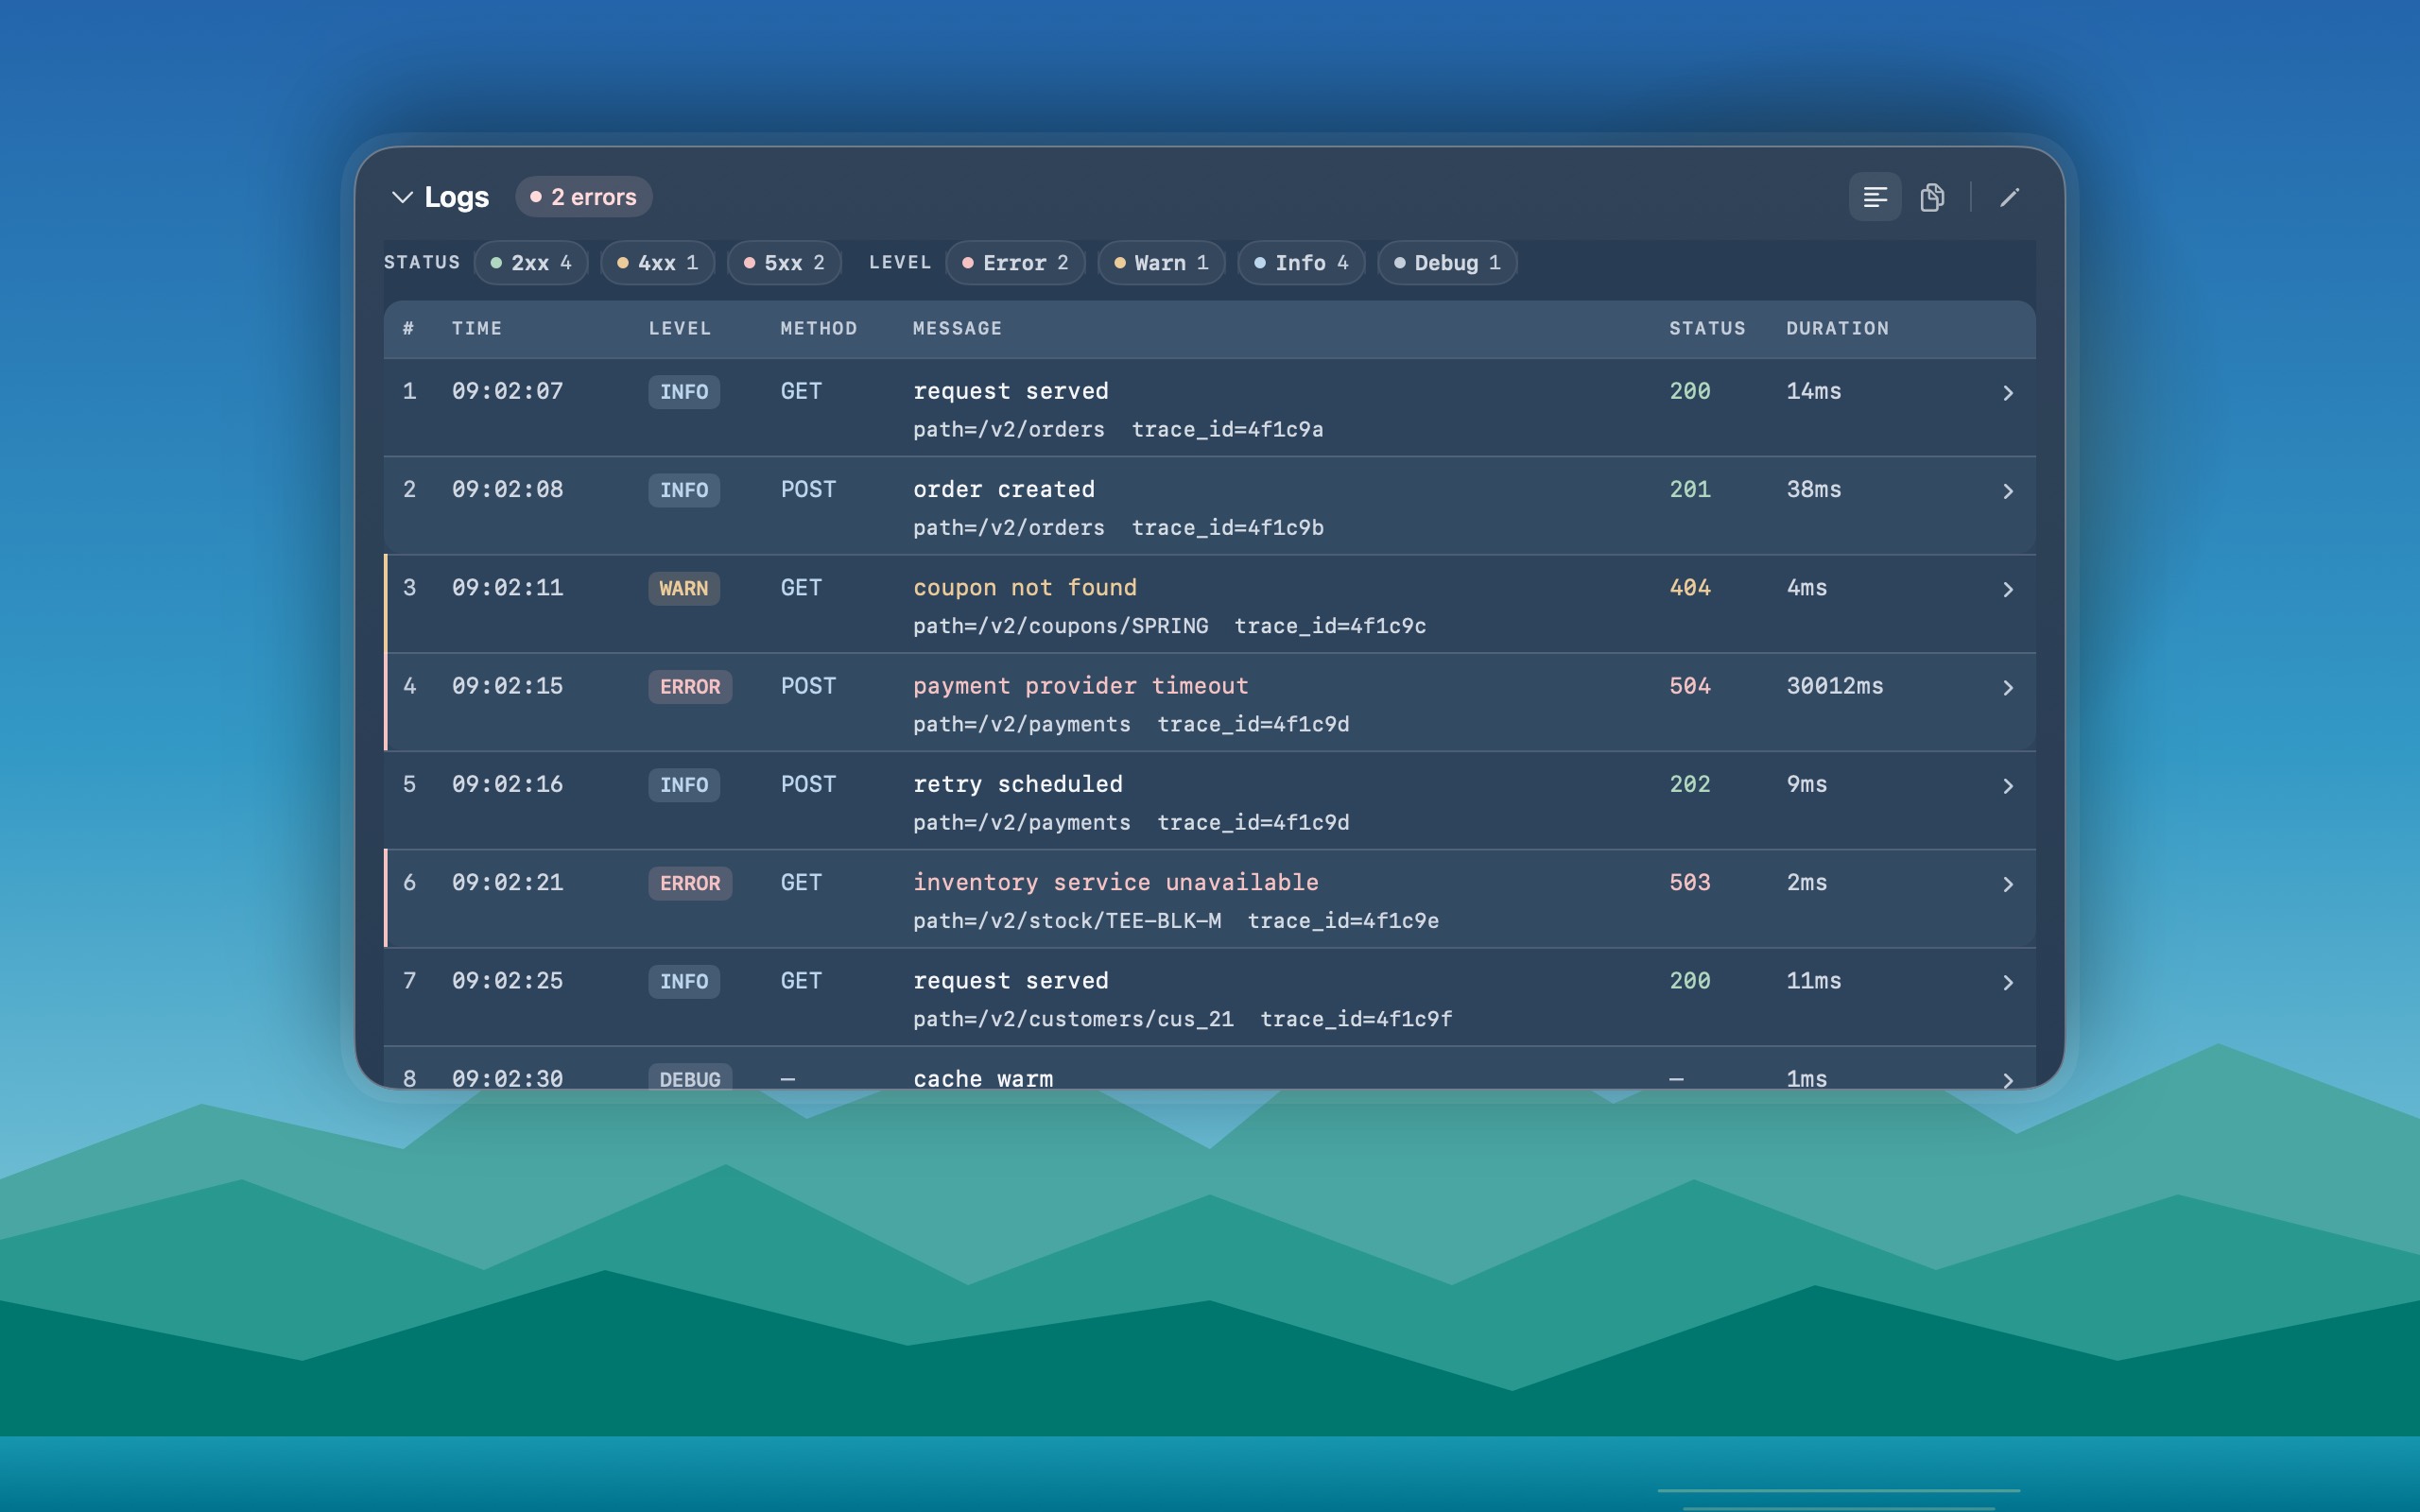The image size is (2420, 1512).
Task: Sort by the DURATION column header
Action: tap(1838, 328)
